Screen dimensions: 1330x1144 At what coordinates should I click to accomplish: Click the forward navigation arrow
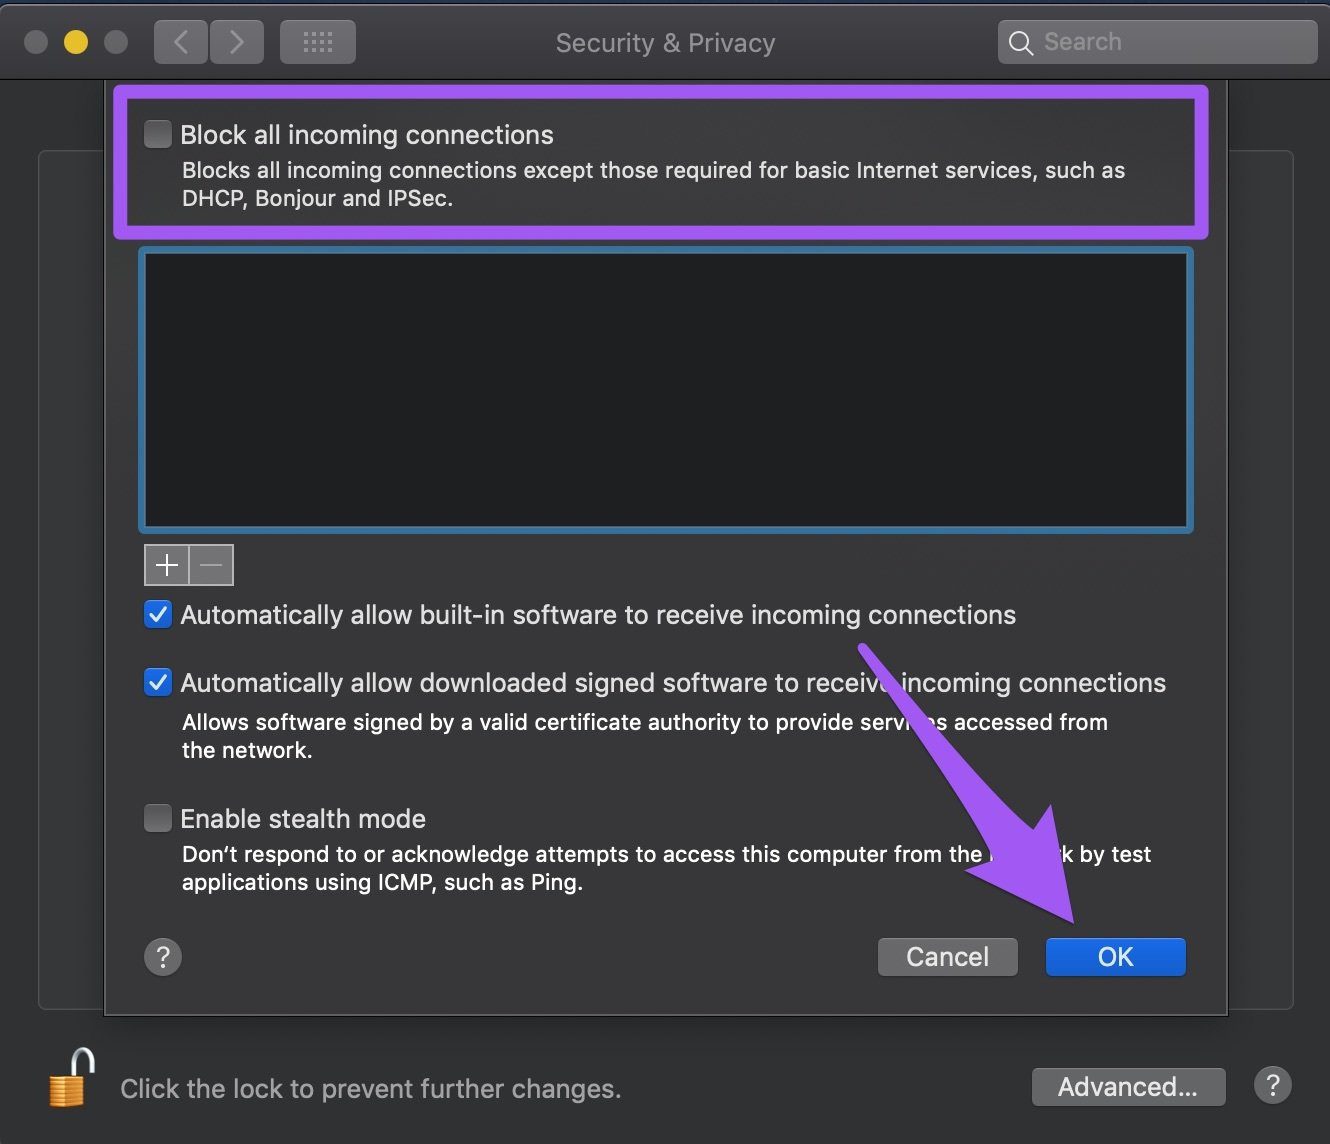click(x=237, y=42)
